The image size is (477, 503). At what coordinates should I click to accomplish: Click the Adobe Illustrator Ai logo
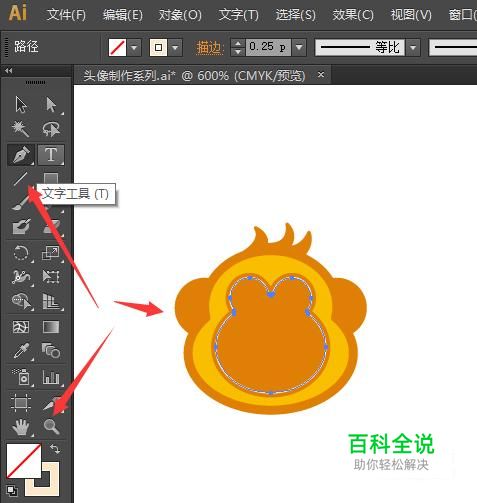pos(17,13)
